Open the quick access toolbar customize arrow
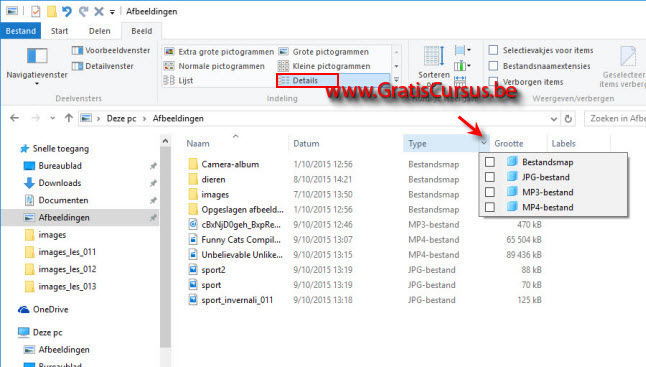646x367 pixels. click(x=112, y=12)
